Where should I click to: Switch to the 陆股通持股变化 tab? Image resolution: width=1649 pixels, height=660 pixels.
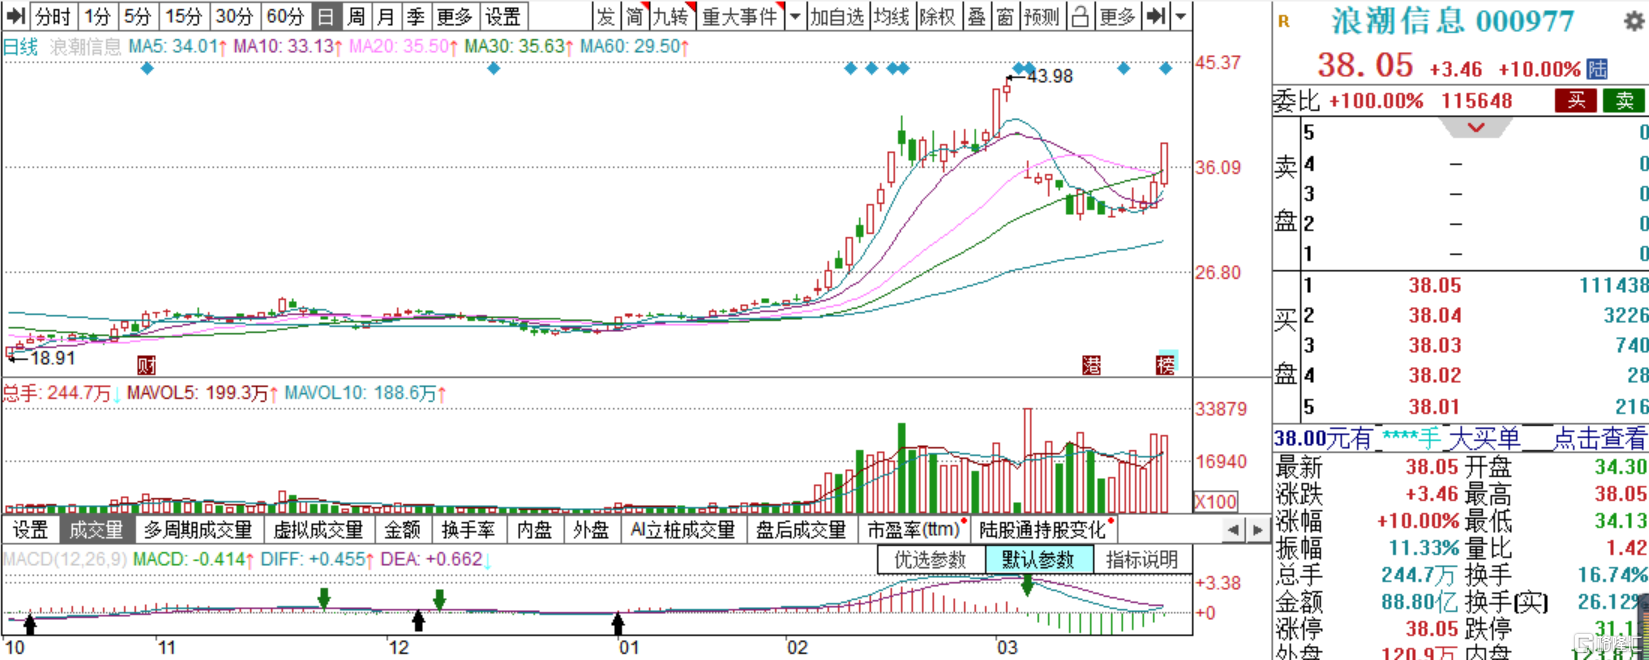[1046, 530]
